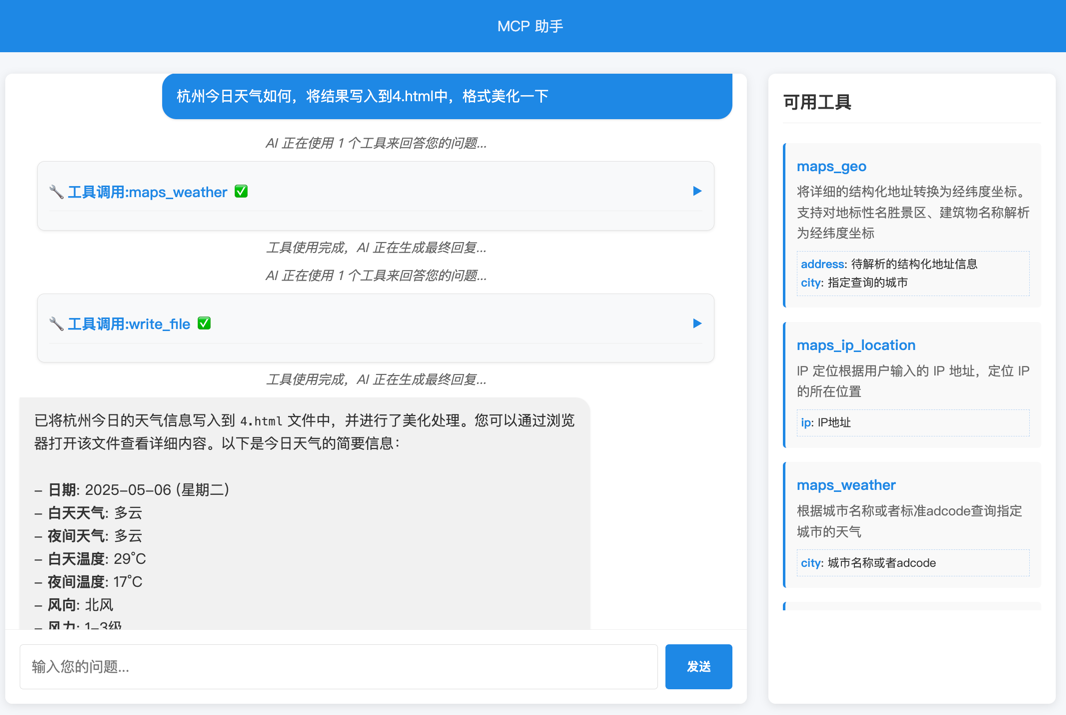This screenshot has width=1066, height=715.
Task: Click green checkmark next to maps_weather call
Action: point(241,192)
